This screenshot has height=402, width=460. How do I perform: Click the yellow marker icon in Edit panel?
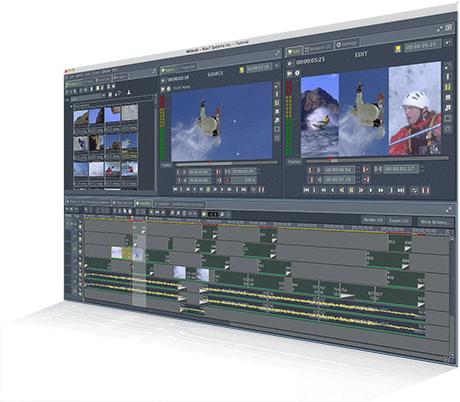pyautogui.click(x=398, y=49)
